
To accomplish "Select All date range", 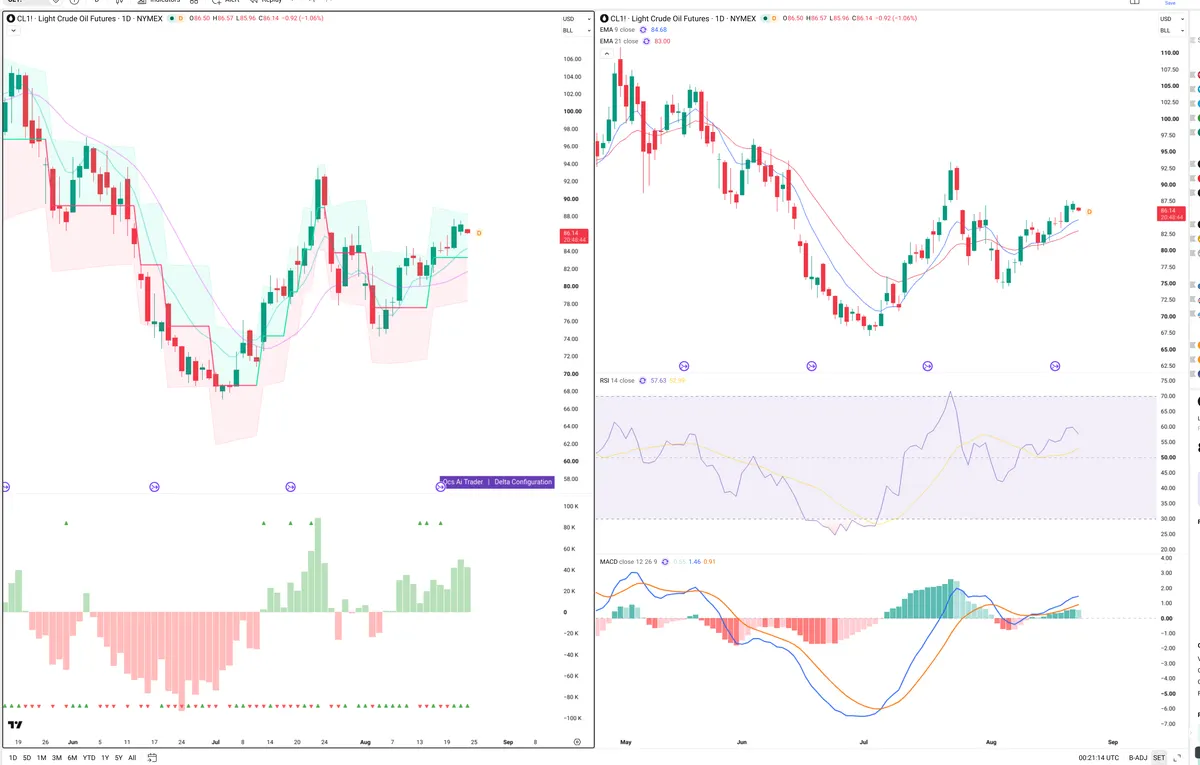I will point(132,758).
